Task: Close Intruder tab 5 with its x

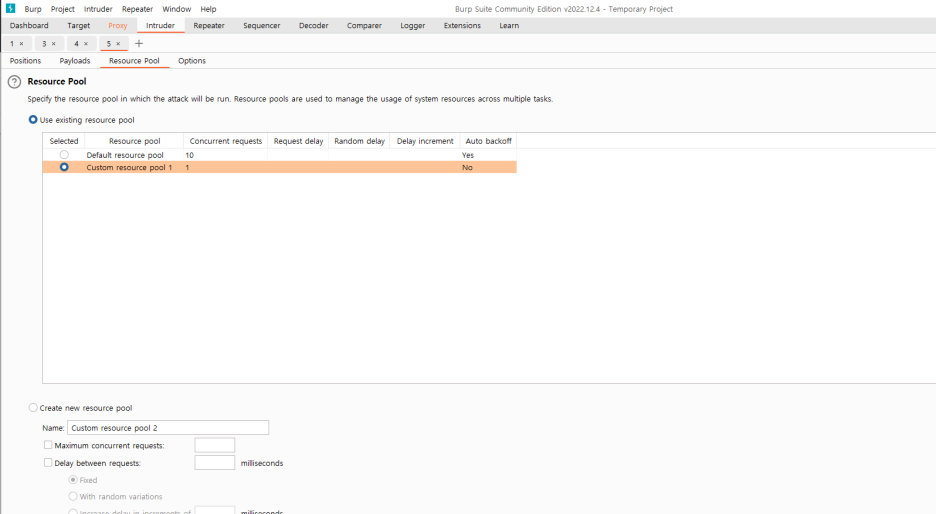Action: [x=118, y=44]
